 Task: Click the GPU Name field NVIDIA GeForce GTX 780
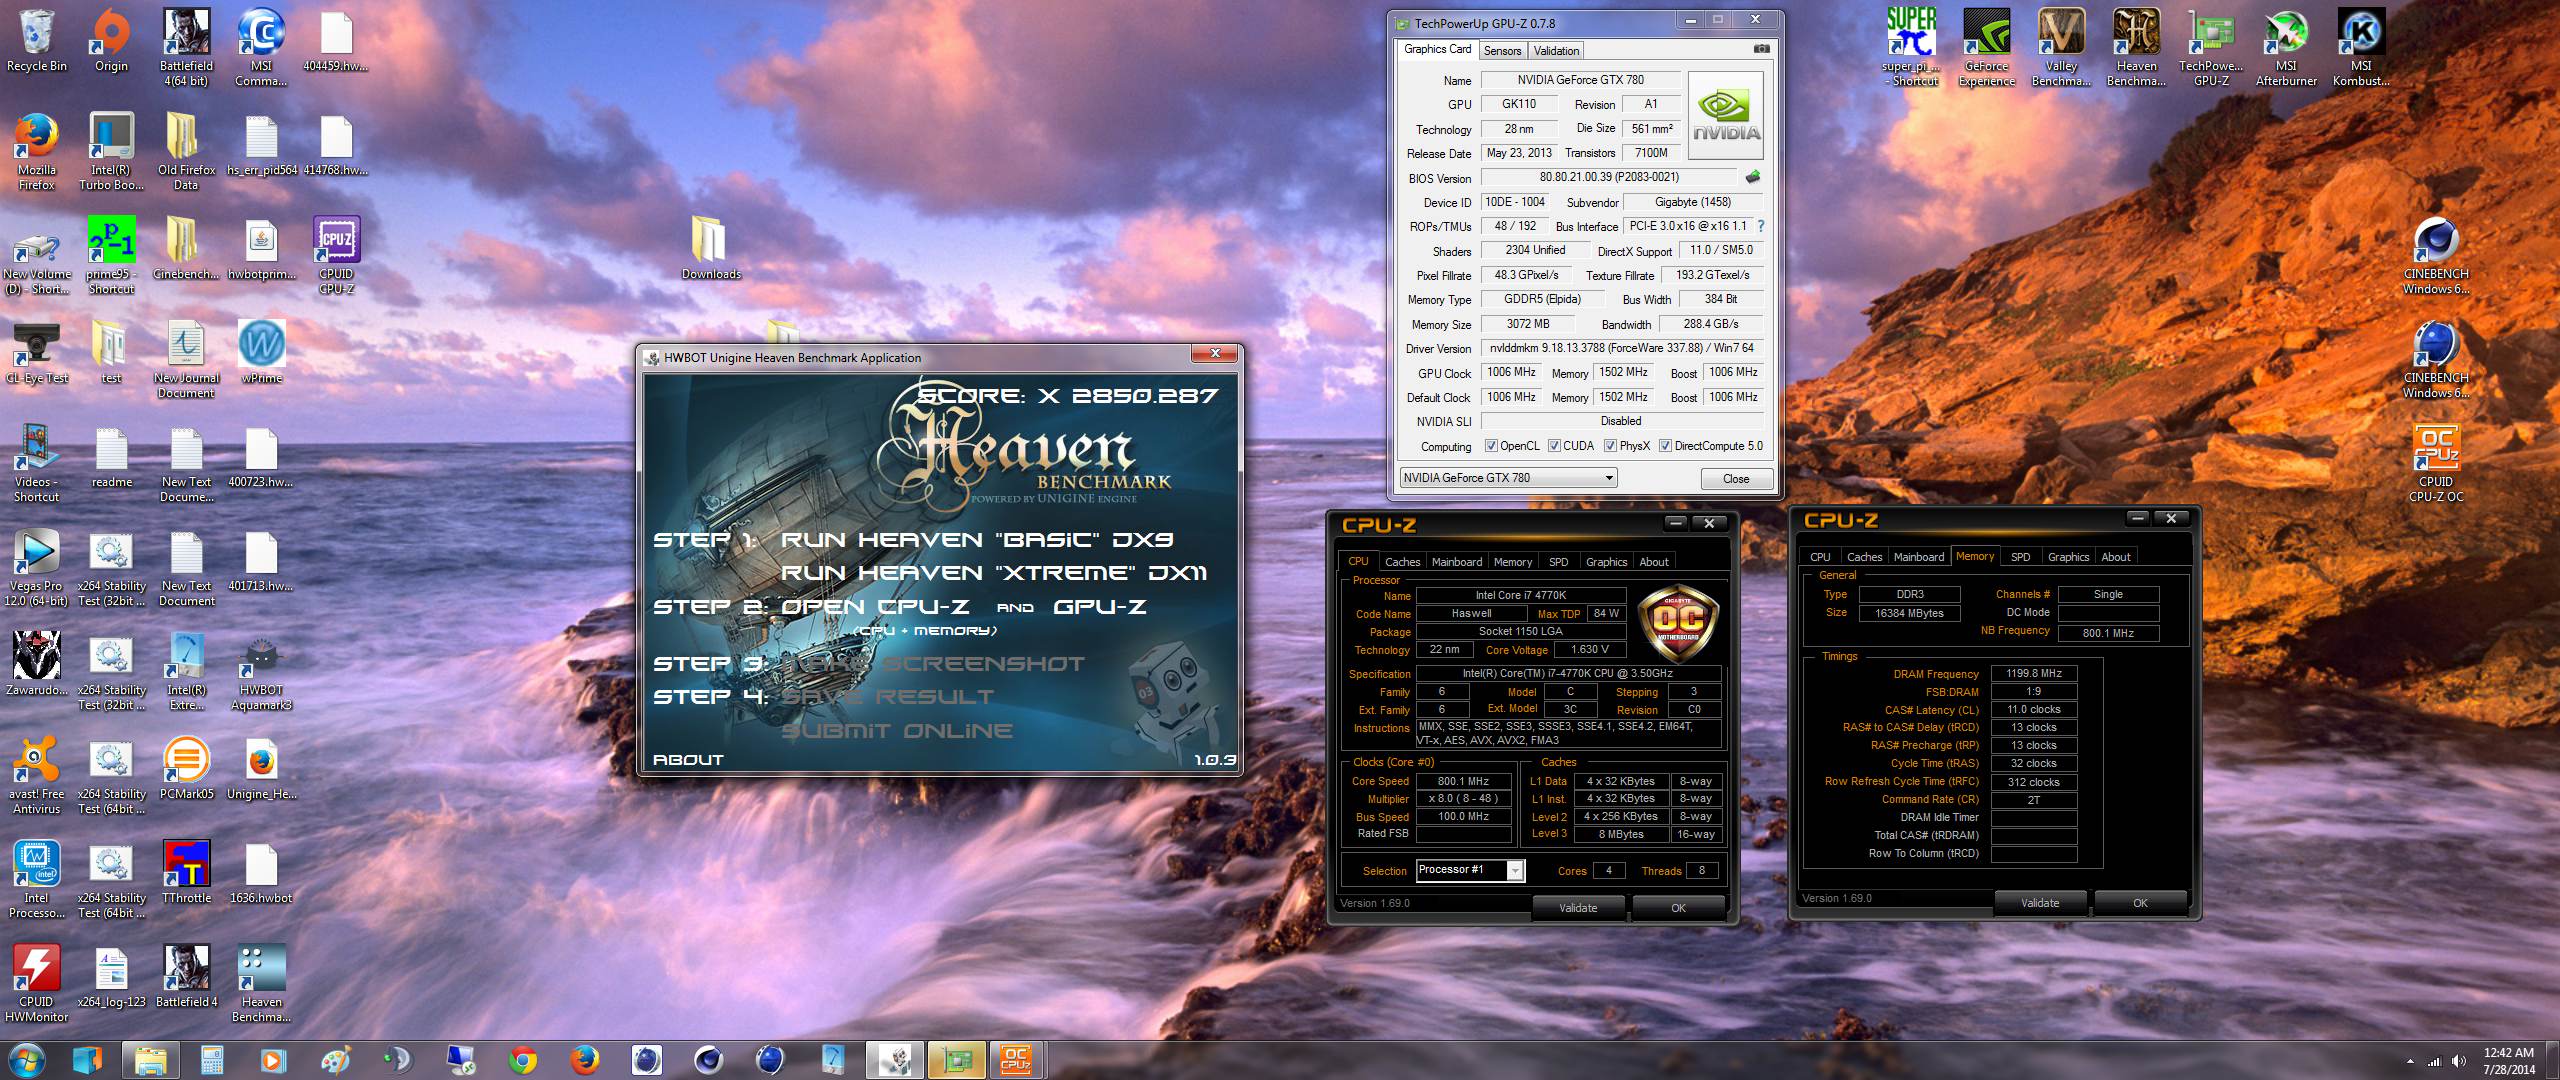pyautogui.click(x=1579, y=80)
